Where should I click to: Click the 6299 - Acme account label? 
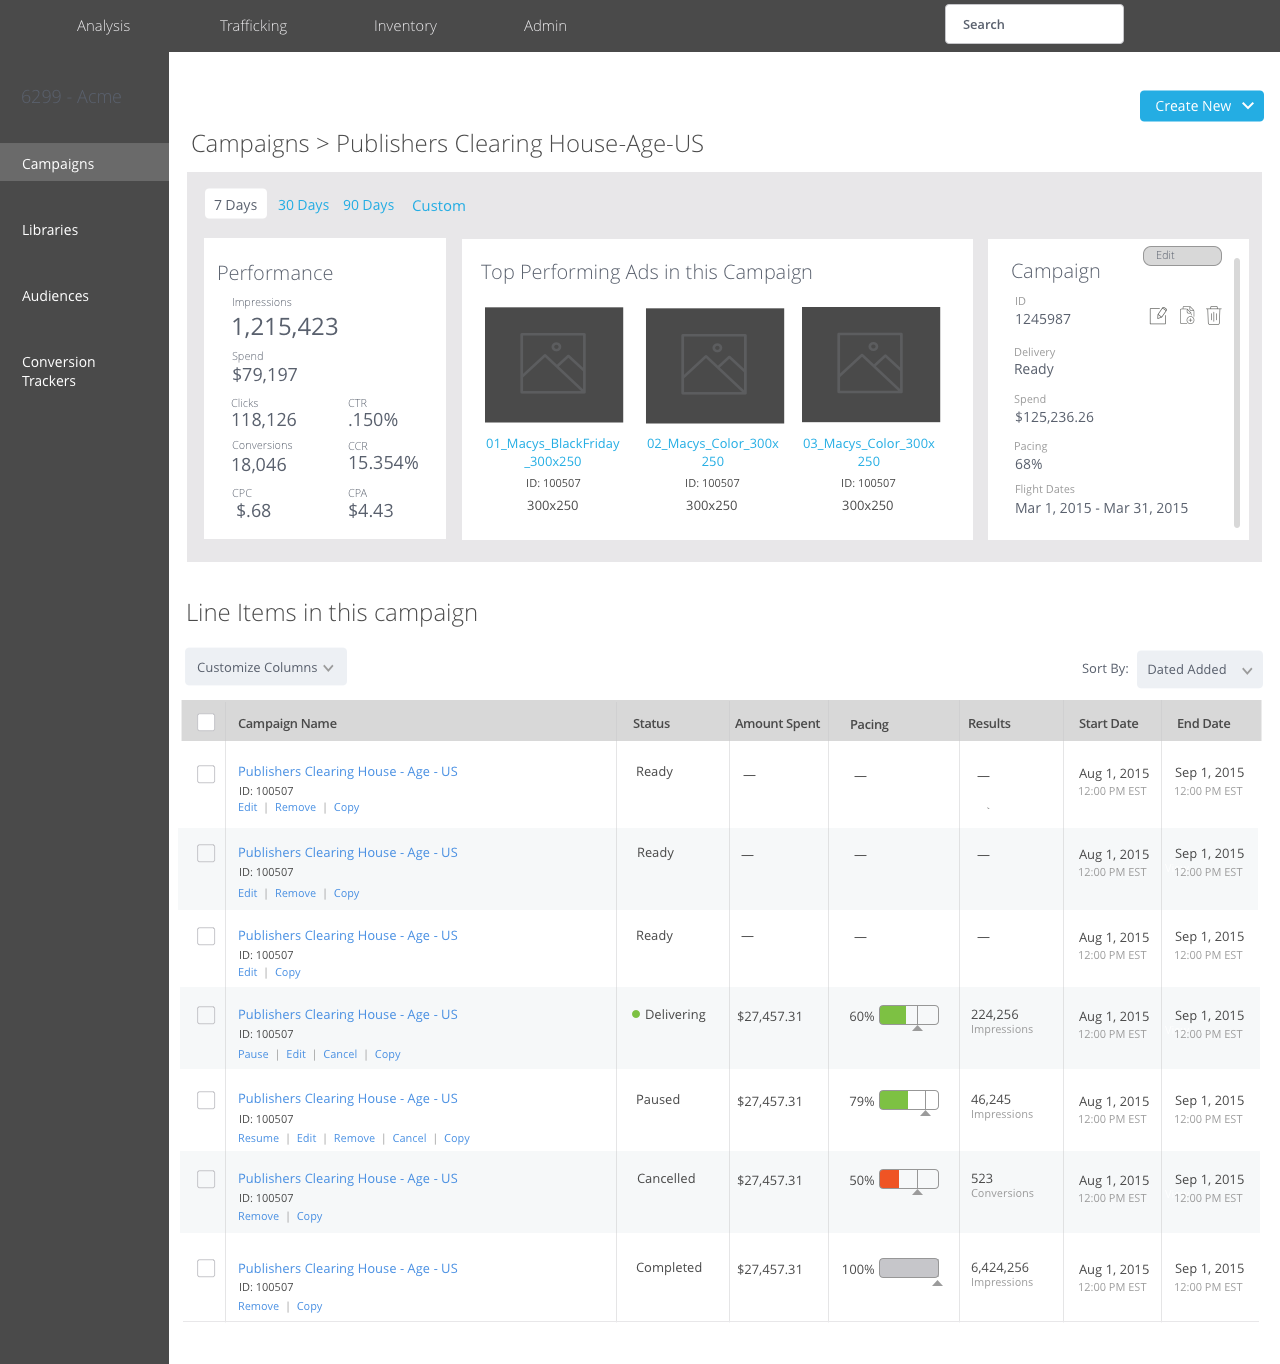71,97
